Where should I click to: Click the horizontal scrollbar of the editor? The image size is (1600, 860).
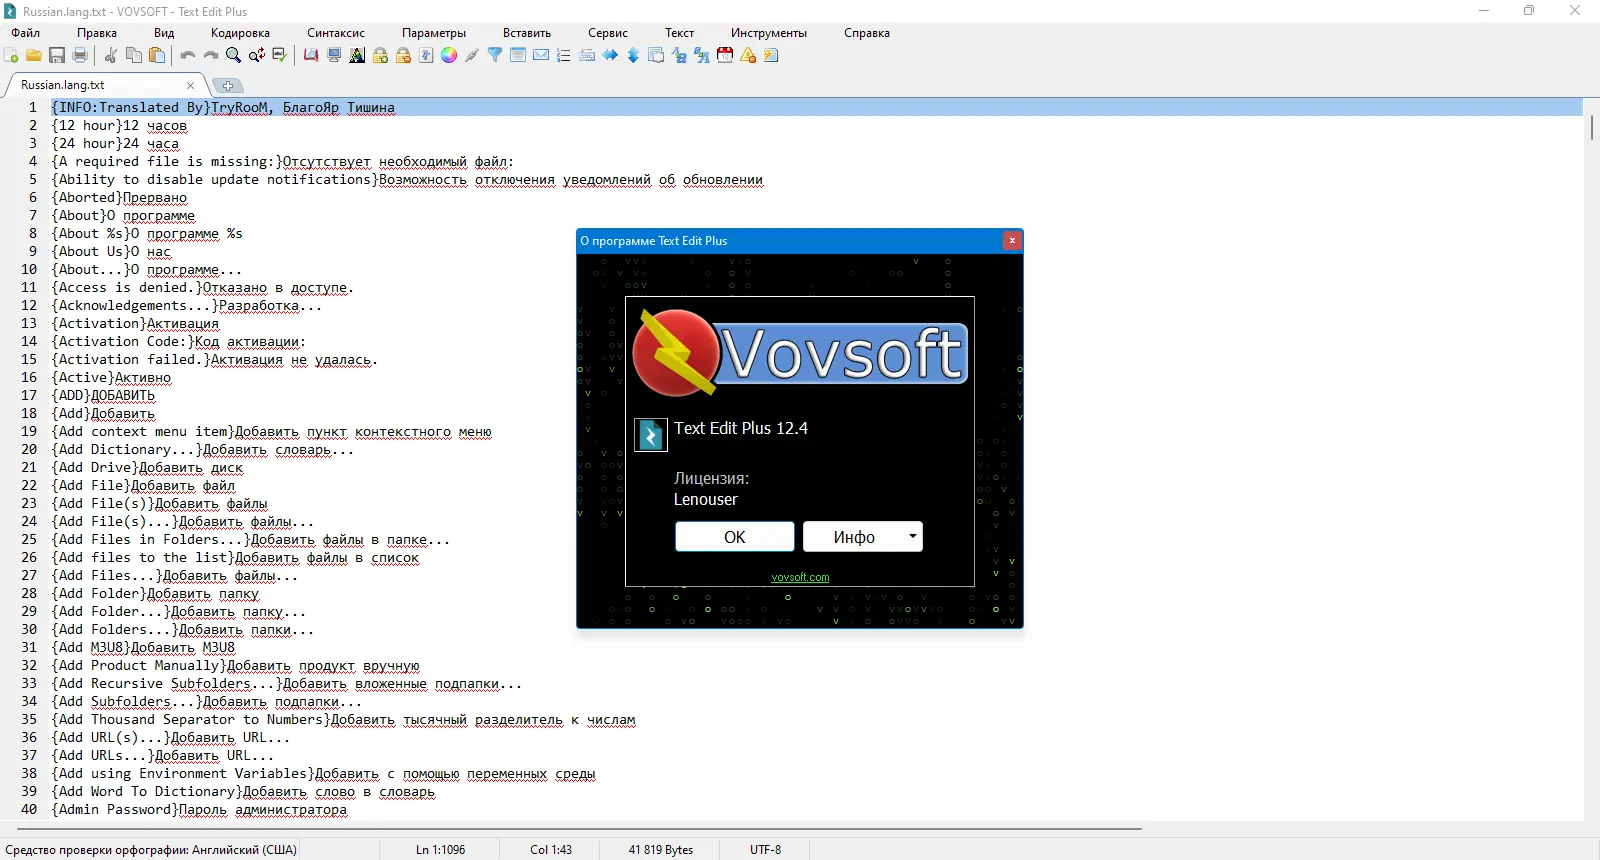pos(579,829)
